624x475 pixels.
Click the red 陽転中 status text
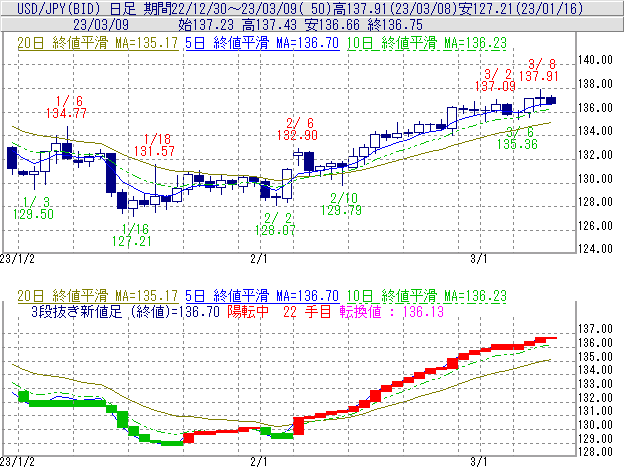pyautogui.click(x=248, y=311)
